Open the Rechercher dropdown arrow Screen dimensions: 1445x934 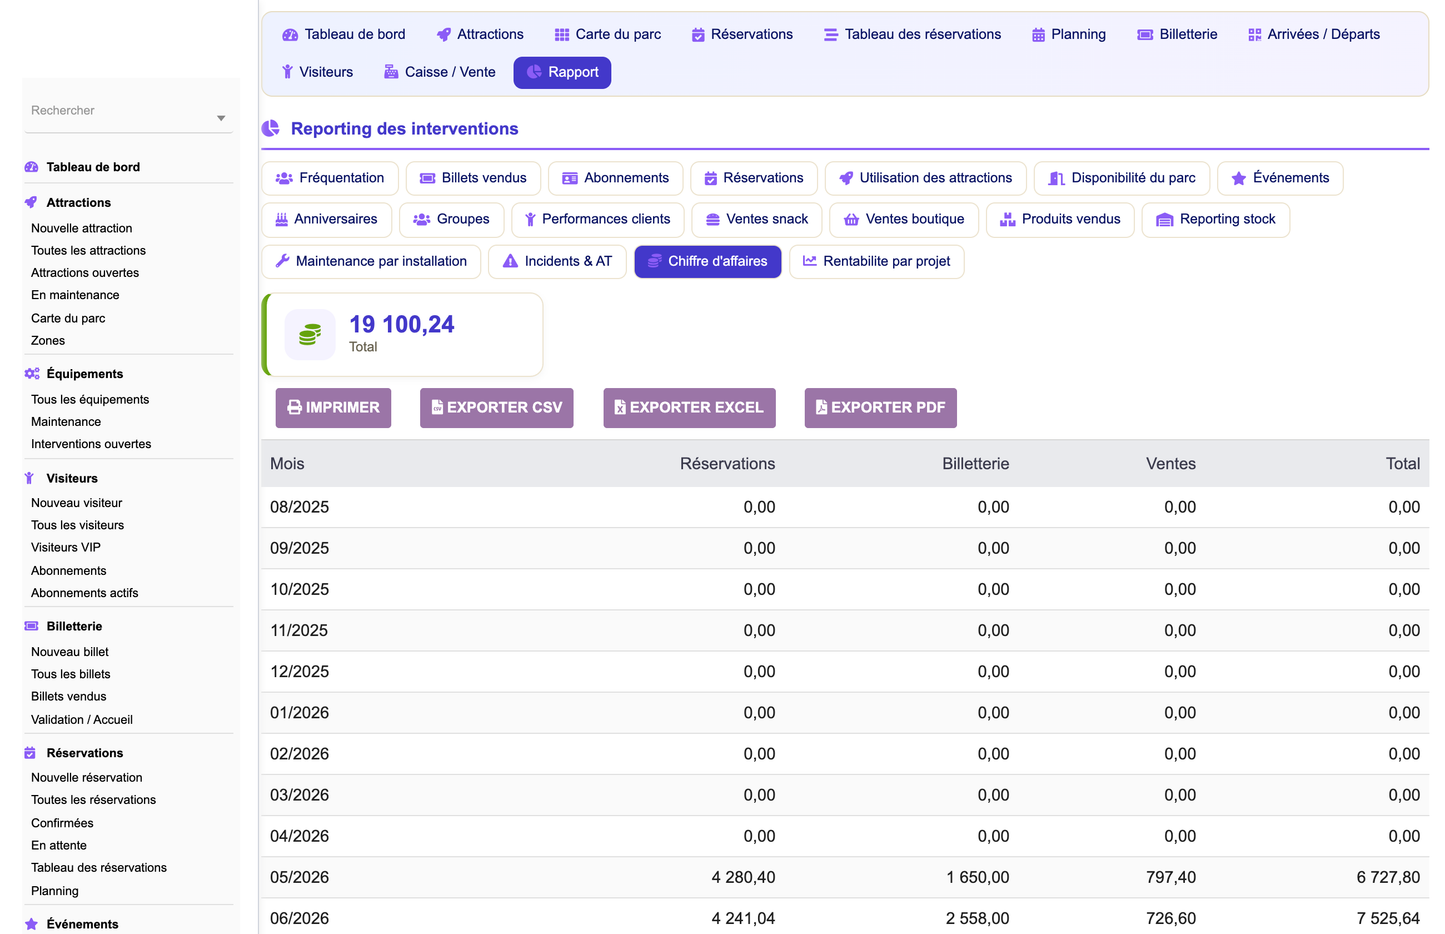(x=221, y=118)
